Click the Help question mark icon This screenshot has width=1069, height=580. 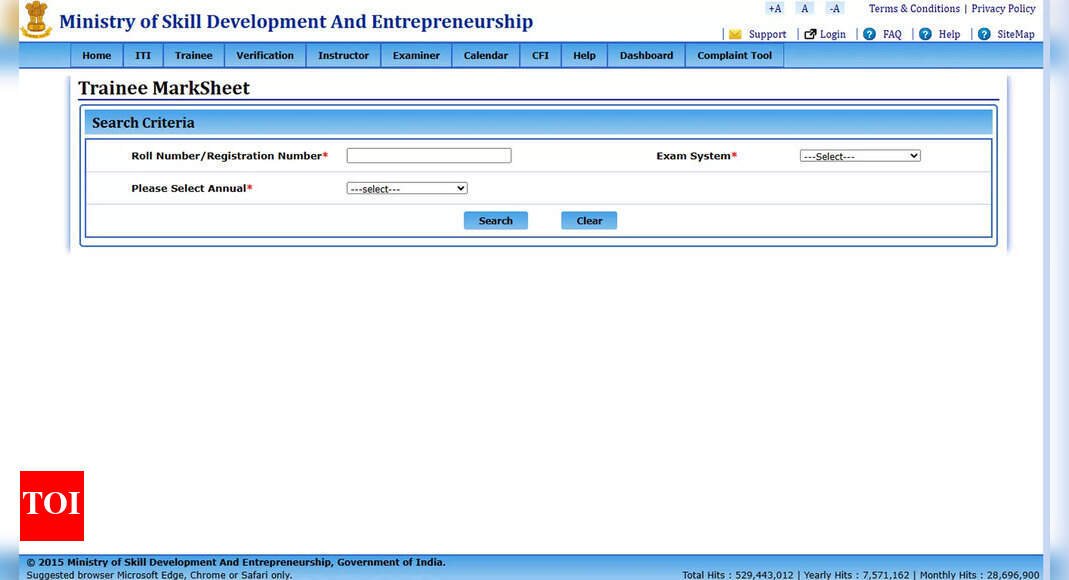tap(925, 34)
